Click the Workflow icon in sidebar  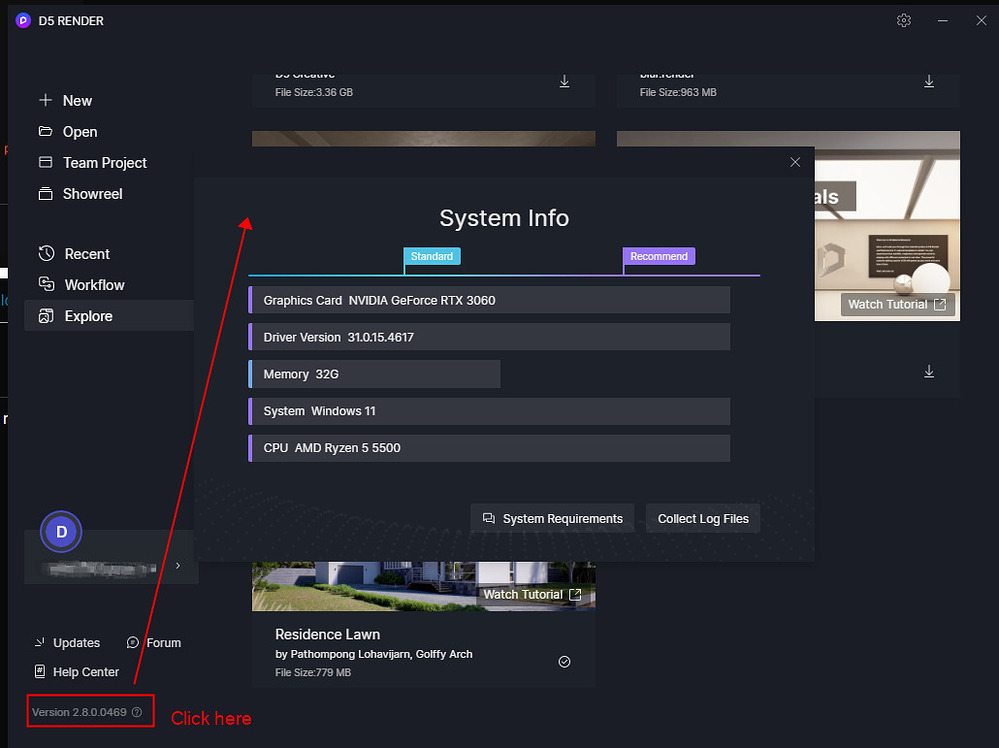44,284
